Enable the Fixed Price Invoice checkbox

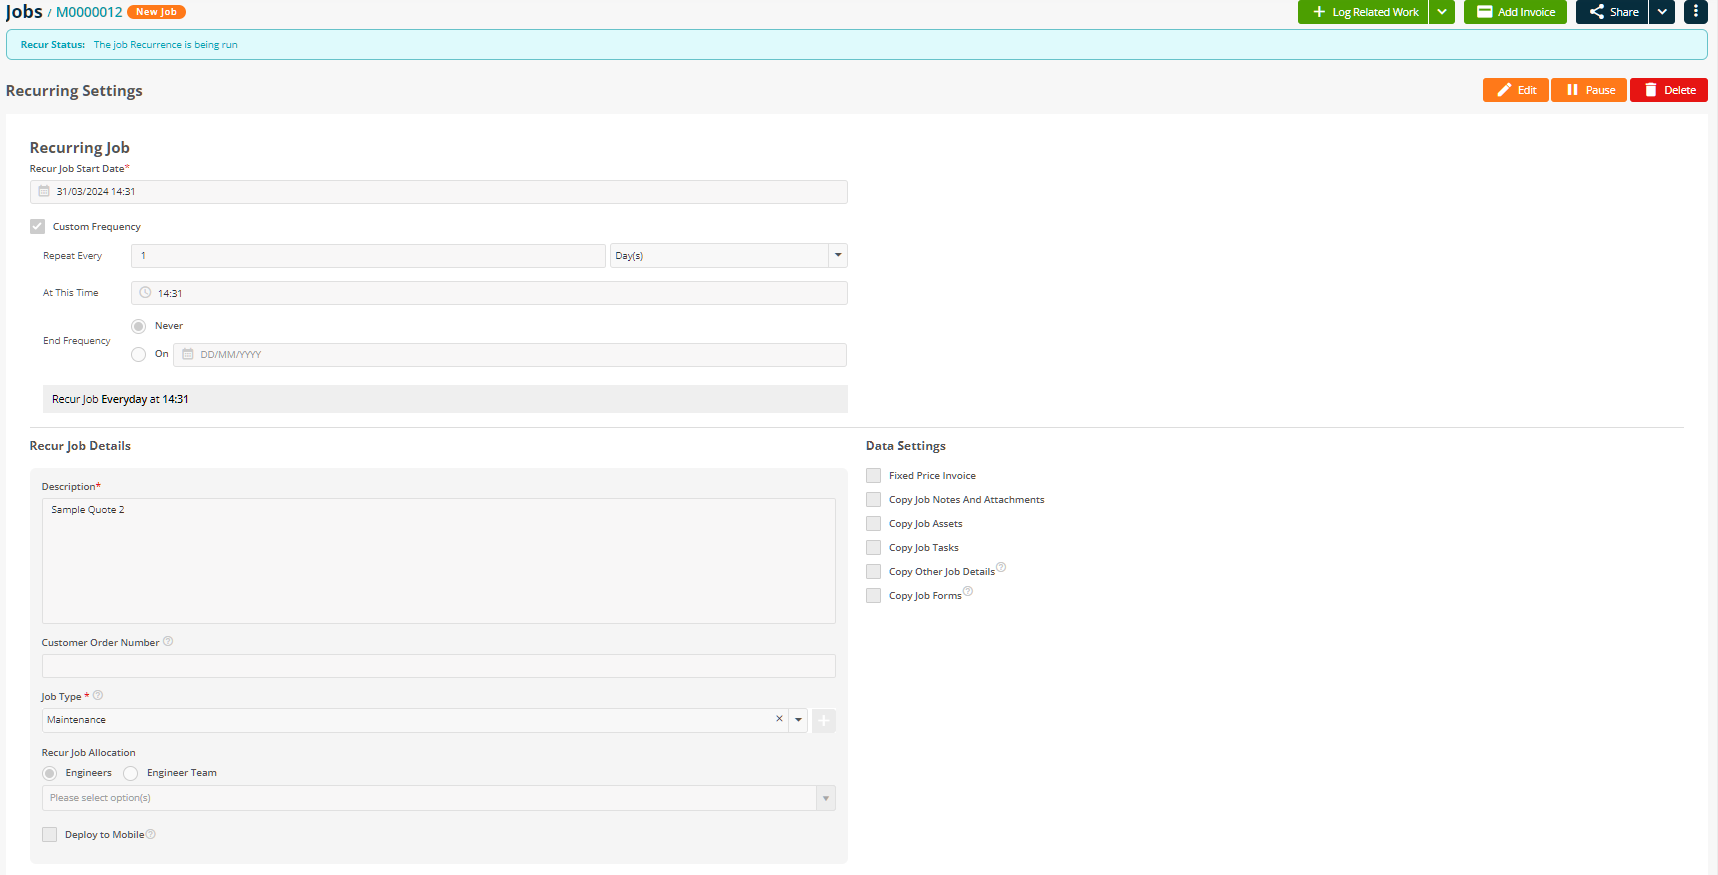click(x=874, y=476)
